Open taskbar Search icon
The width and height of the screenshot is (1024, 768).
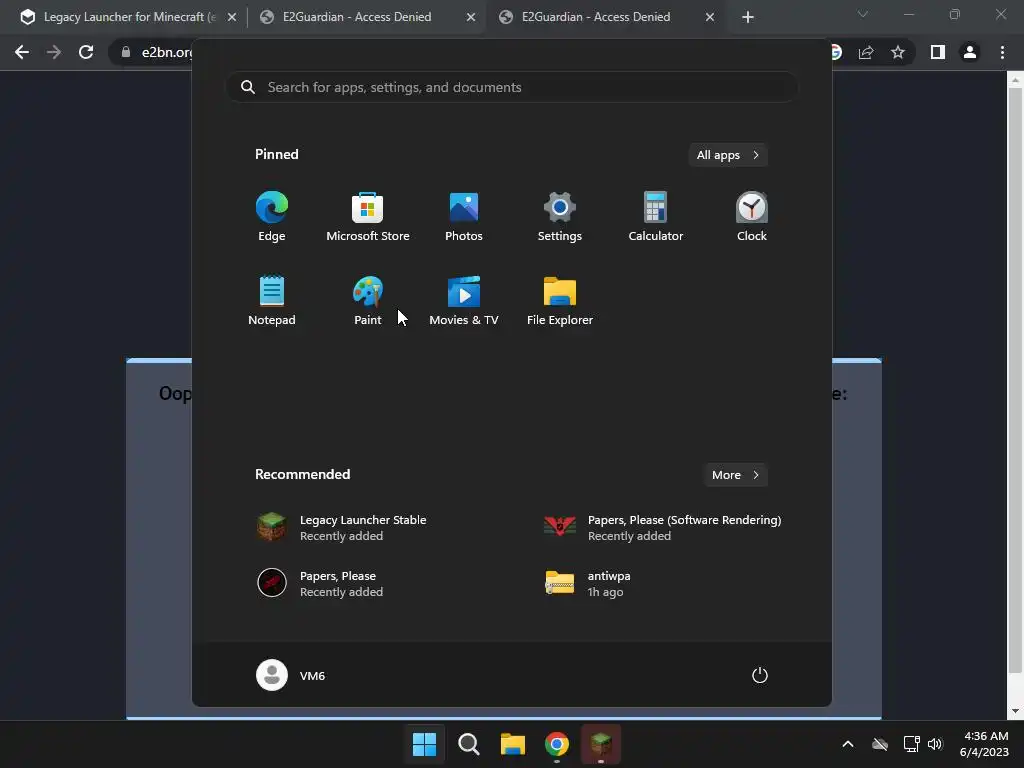tap(468, 744)
